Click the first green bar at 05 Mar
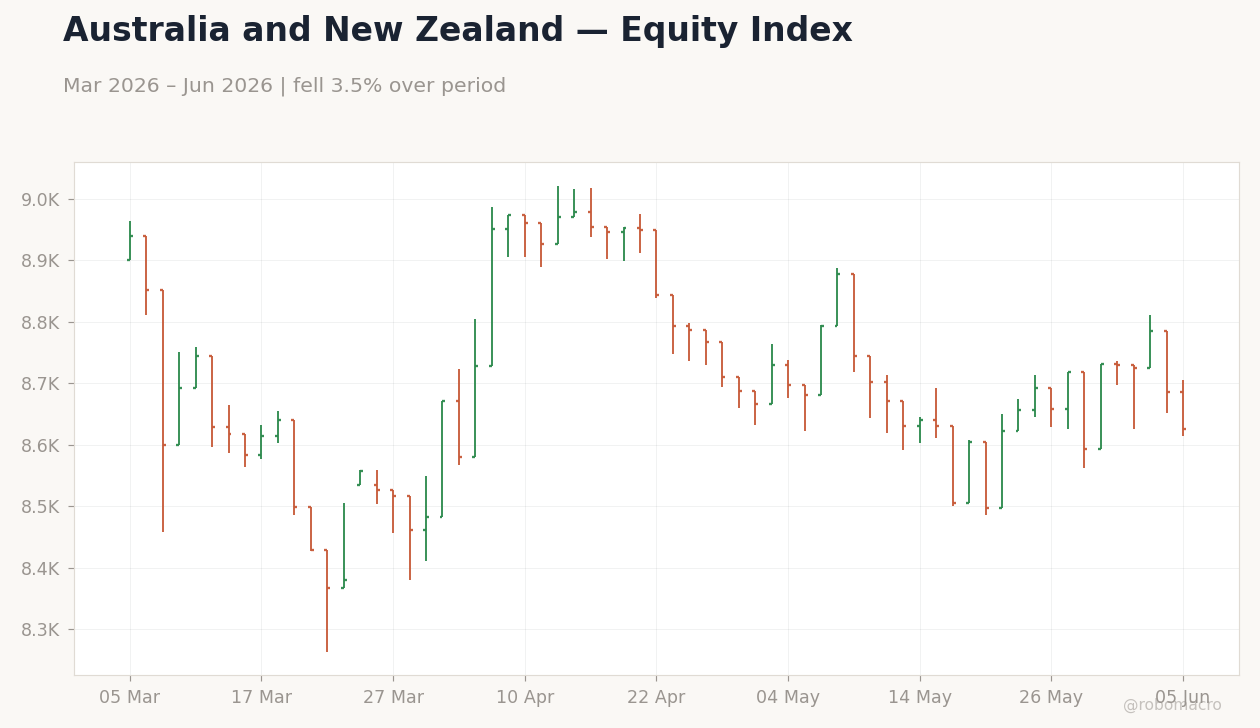Screen dimensions: 1260x728 coord(129,241)
